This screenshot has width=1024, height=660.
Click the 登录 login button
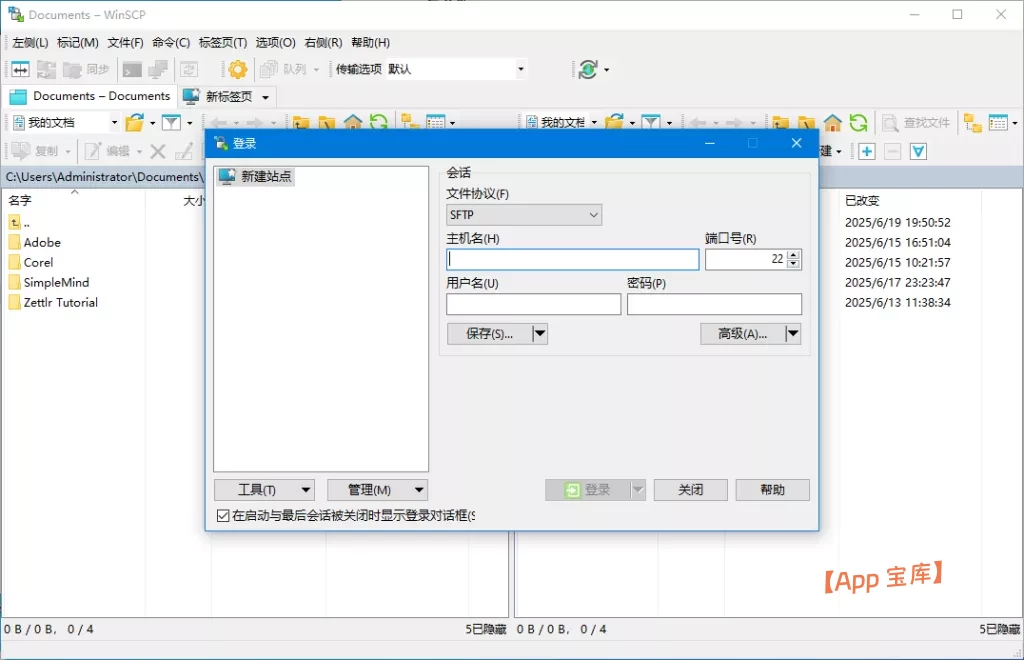588,490
